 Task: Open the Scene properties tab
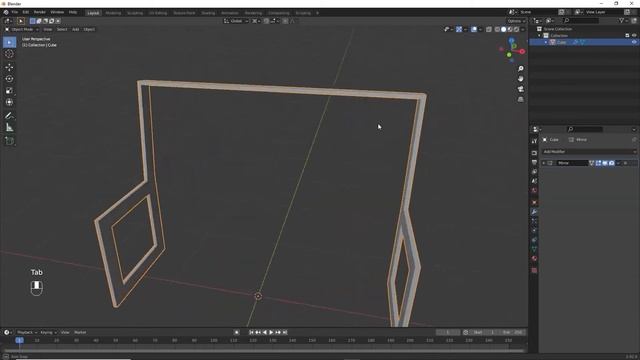(x=534, y=181)
